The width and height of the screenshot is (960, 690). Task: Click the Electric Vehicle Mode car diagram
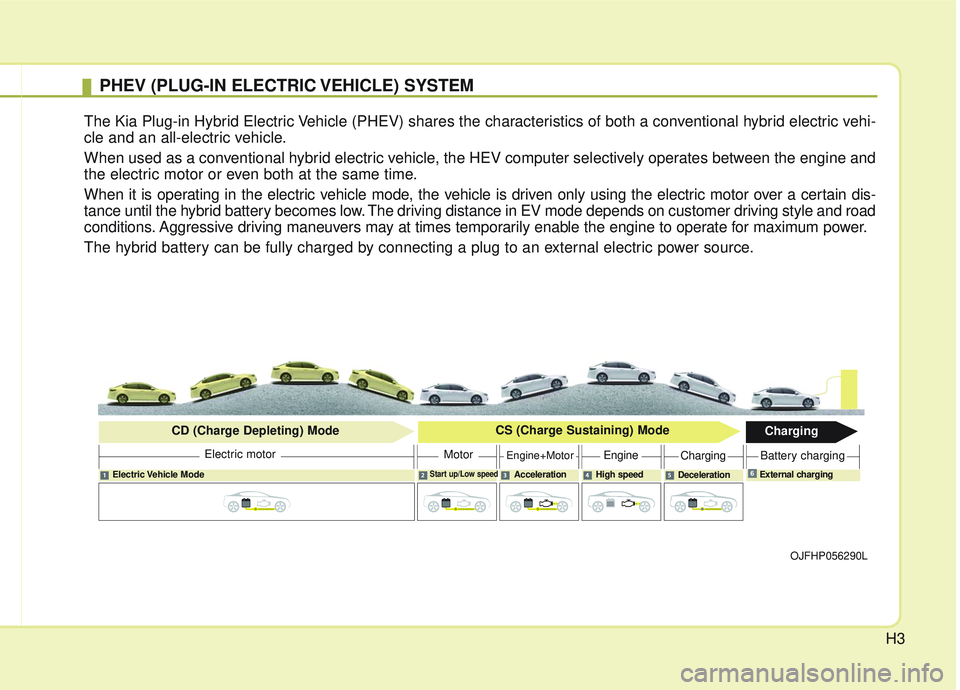point(255,501)
